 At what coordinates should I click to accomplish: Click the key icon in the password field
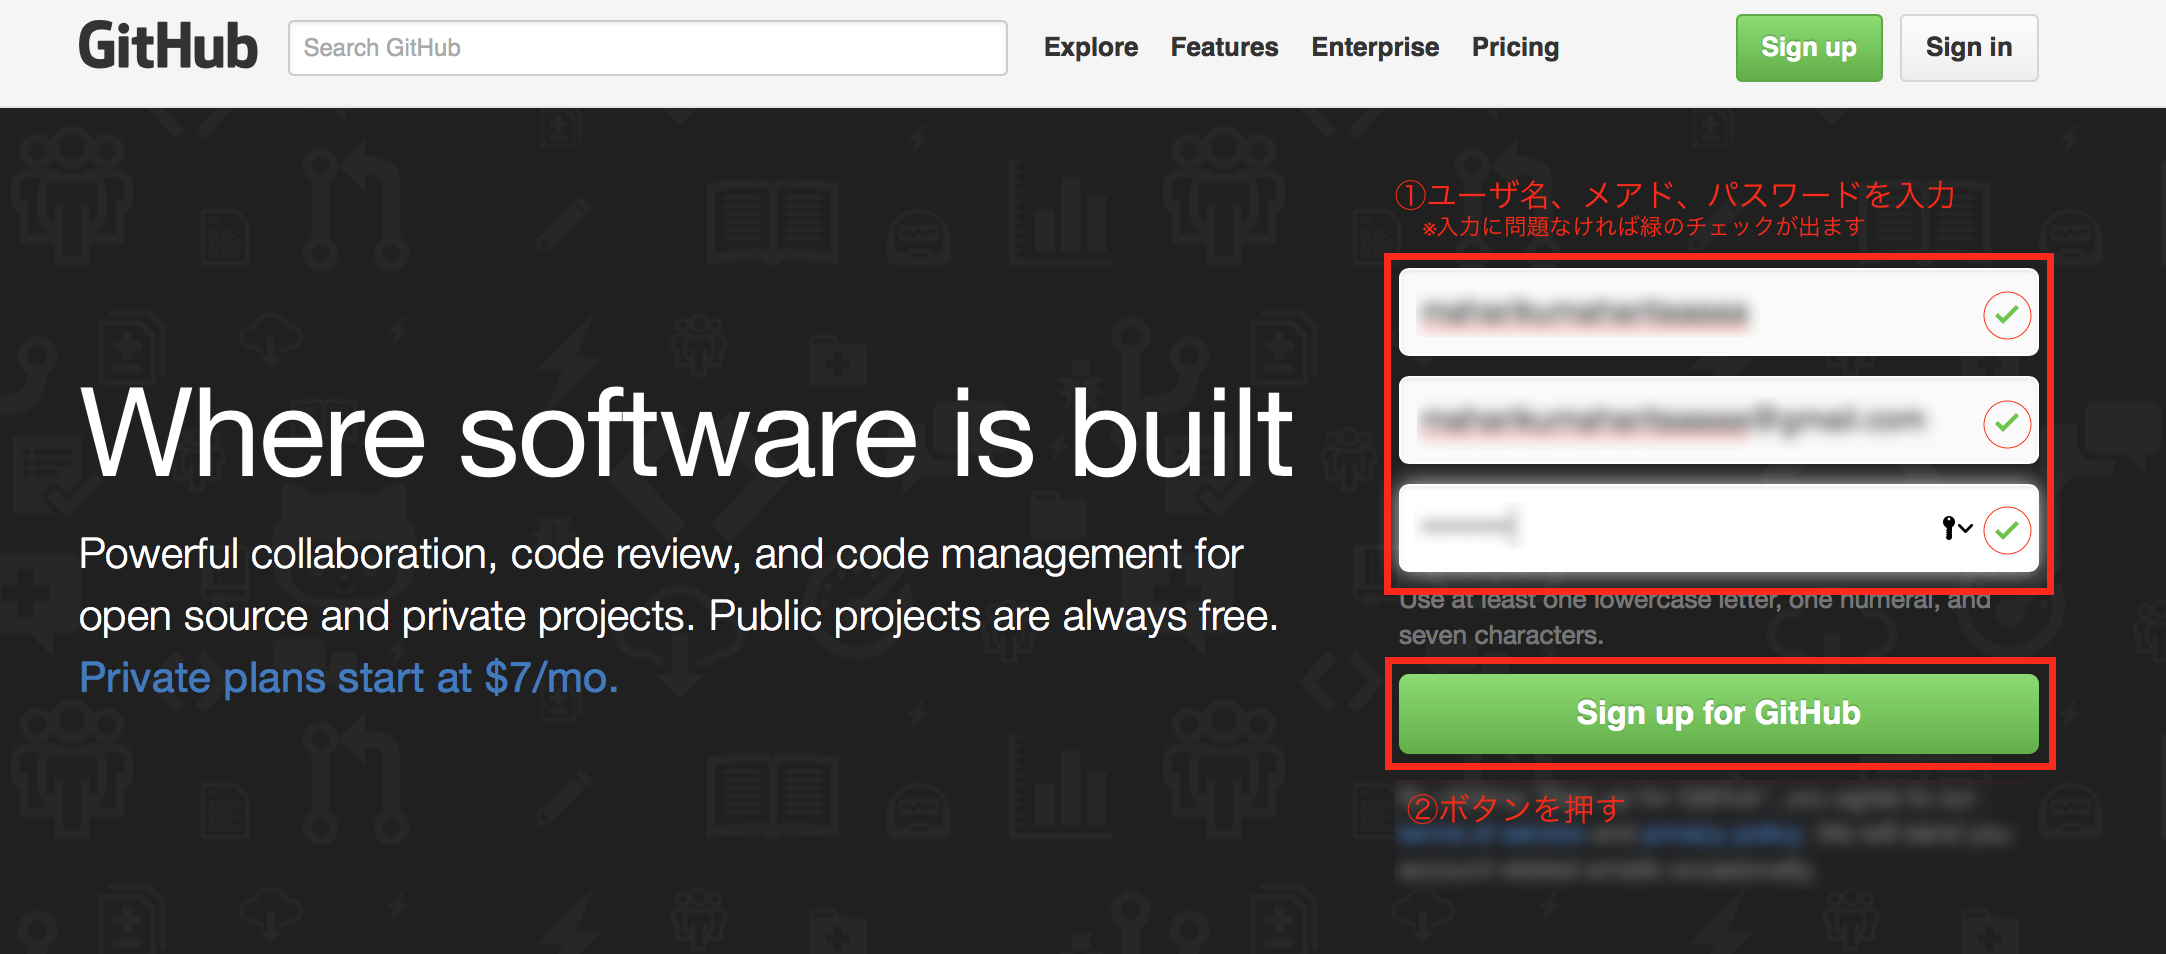point(1948,528)
